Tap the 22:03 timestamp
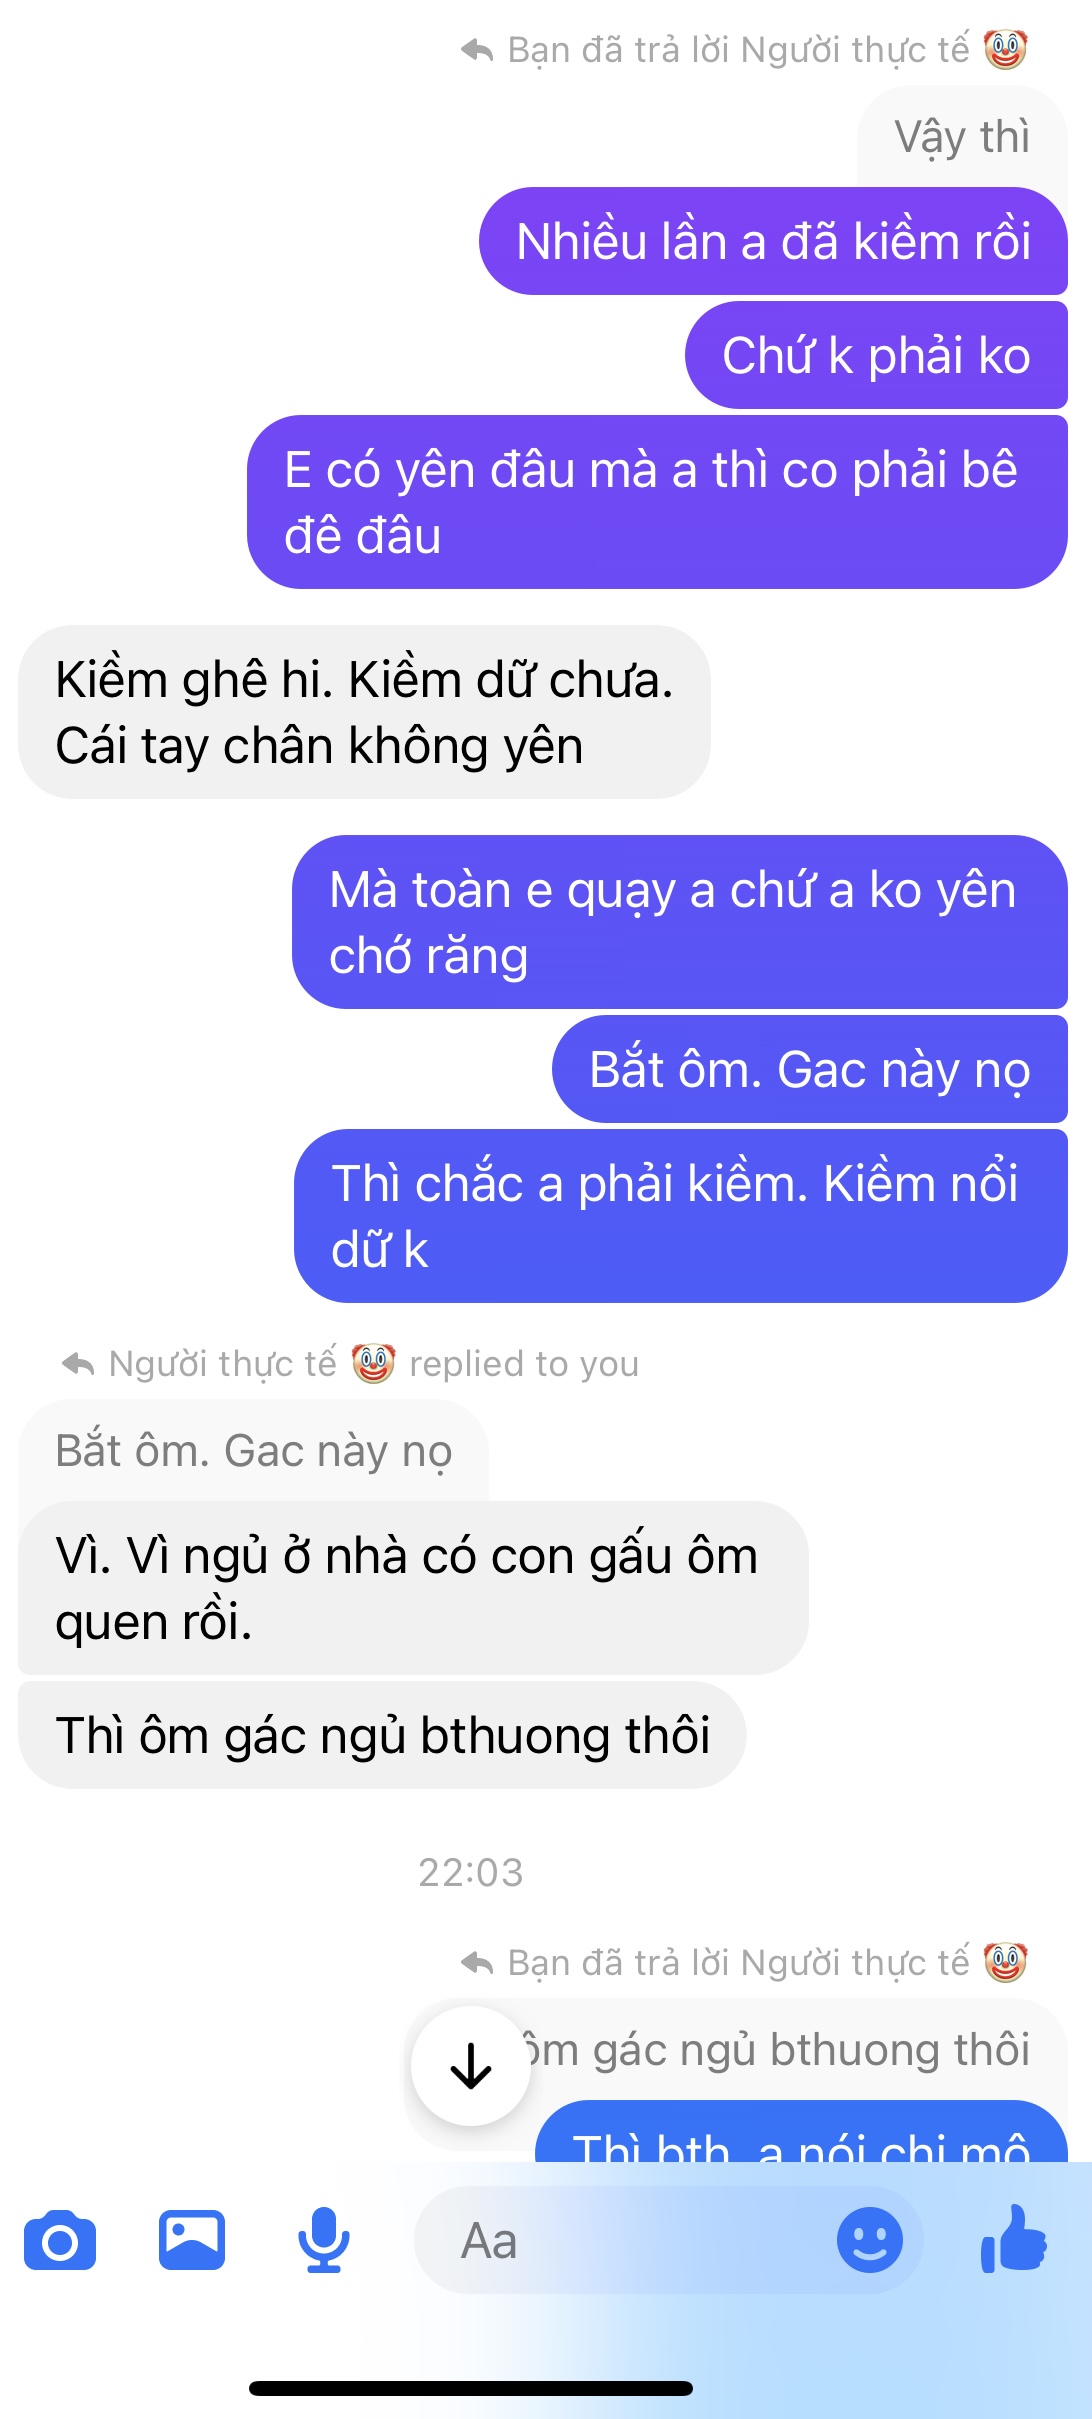The height and width of the screenshot is (2419, 1092). 471,1873
